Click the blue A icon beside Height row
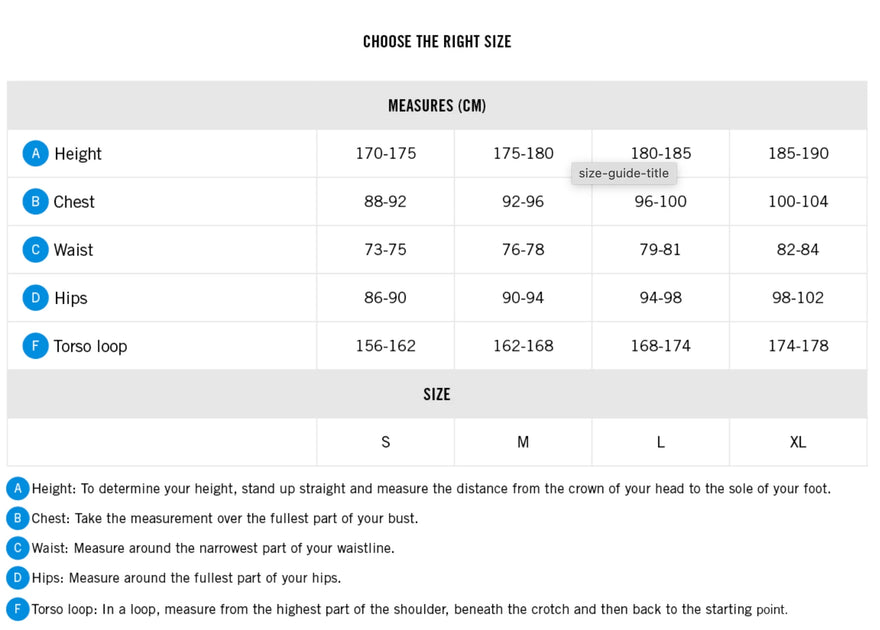 35,153
